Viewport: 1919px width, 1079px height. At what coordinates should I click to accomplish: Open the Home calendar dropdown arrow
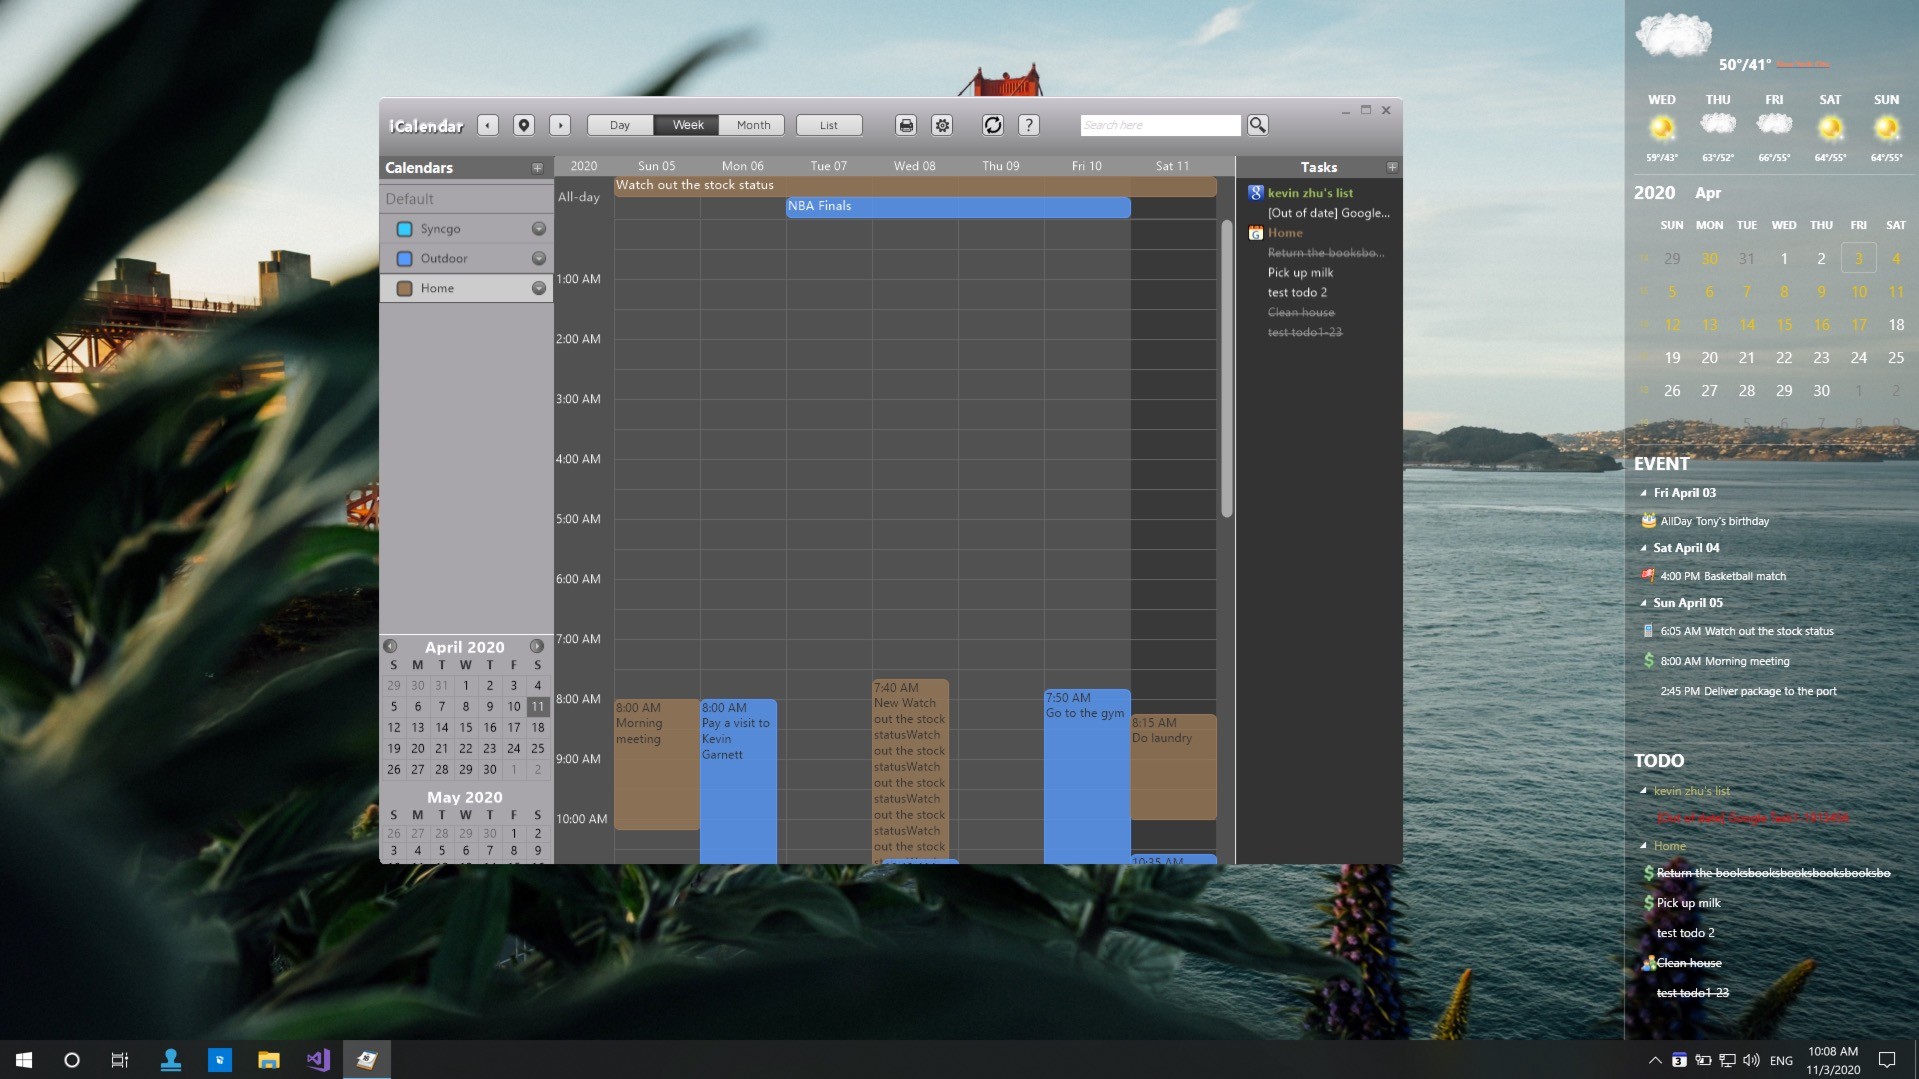(539, 287)
